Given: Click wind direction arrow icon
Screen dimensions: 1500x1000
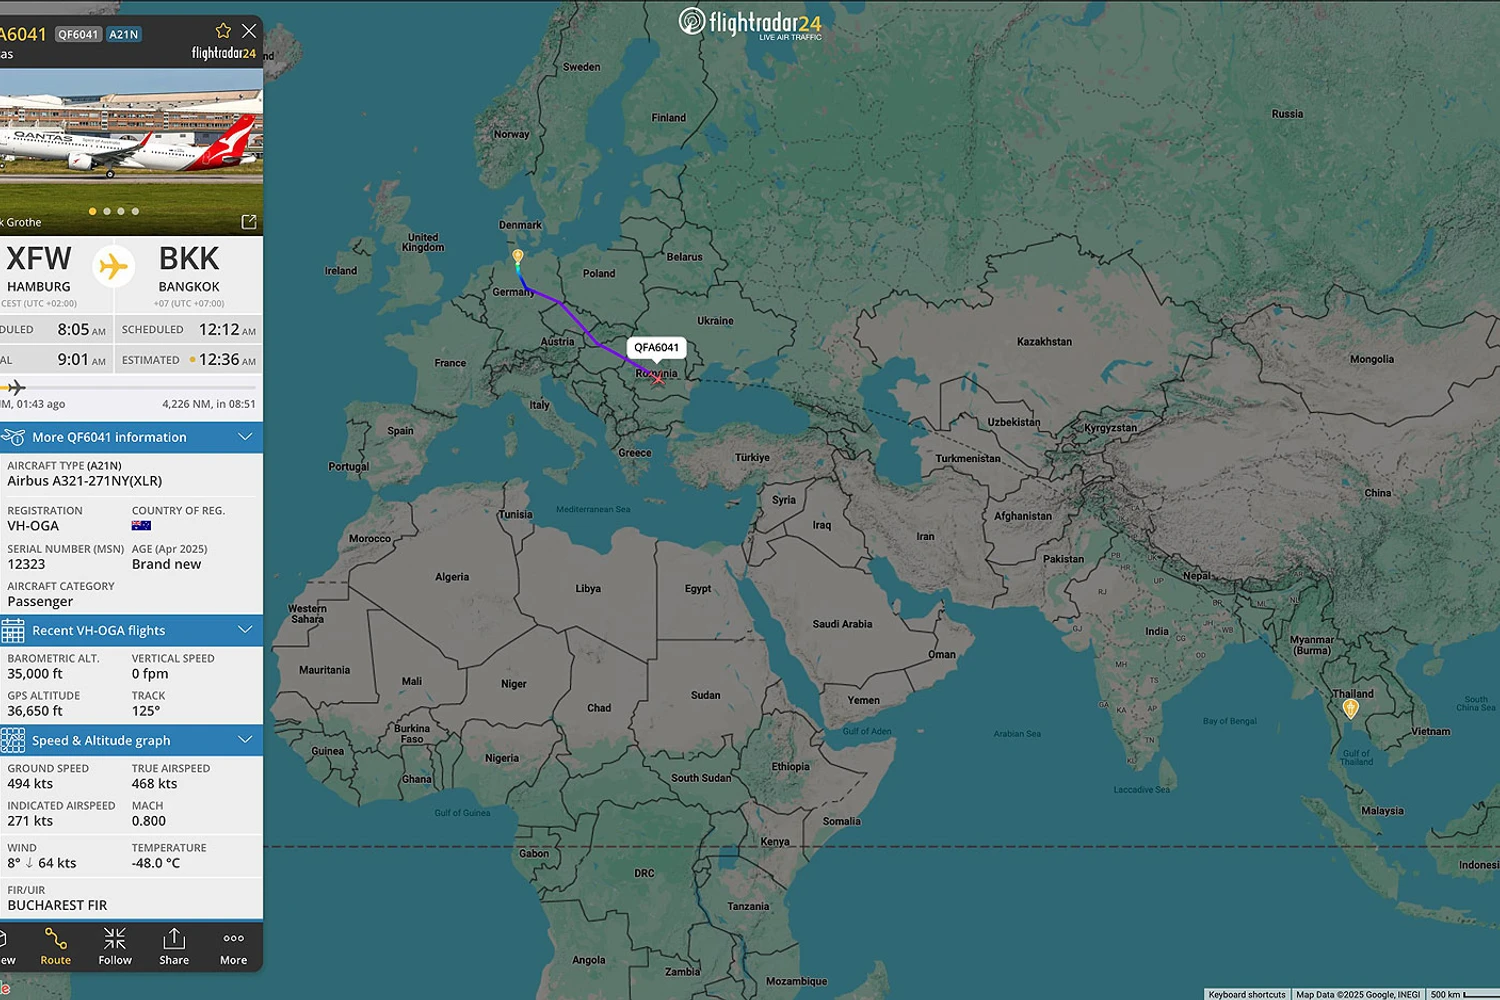Looking at the screenshot, I should click(29, 863).
